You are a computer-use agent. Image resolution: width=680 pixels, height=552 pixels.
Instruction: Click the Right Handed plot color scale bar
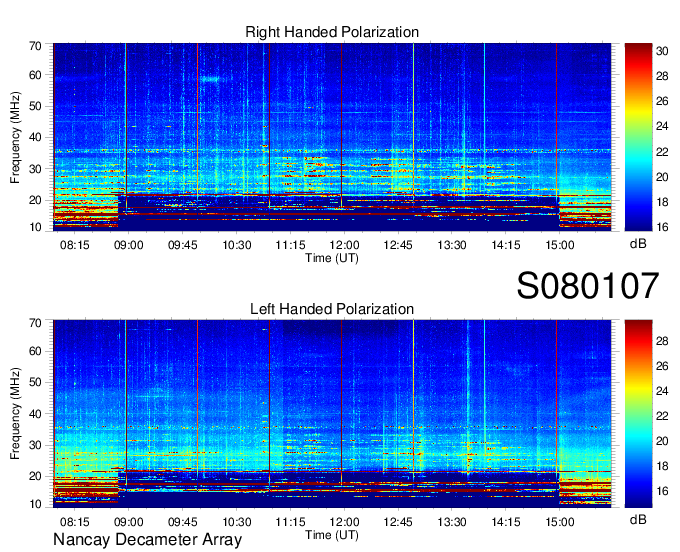click(x=638, y=137)
